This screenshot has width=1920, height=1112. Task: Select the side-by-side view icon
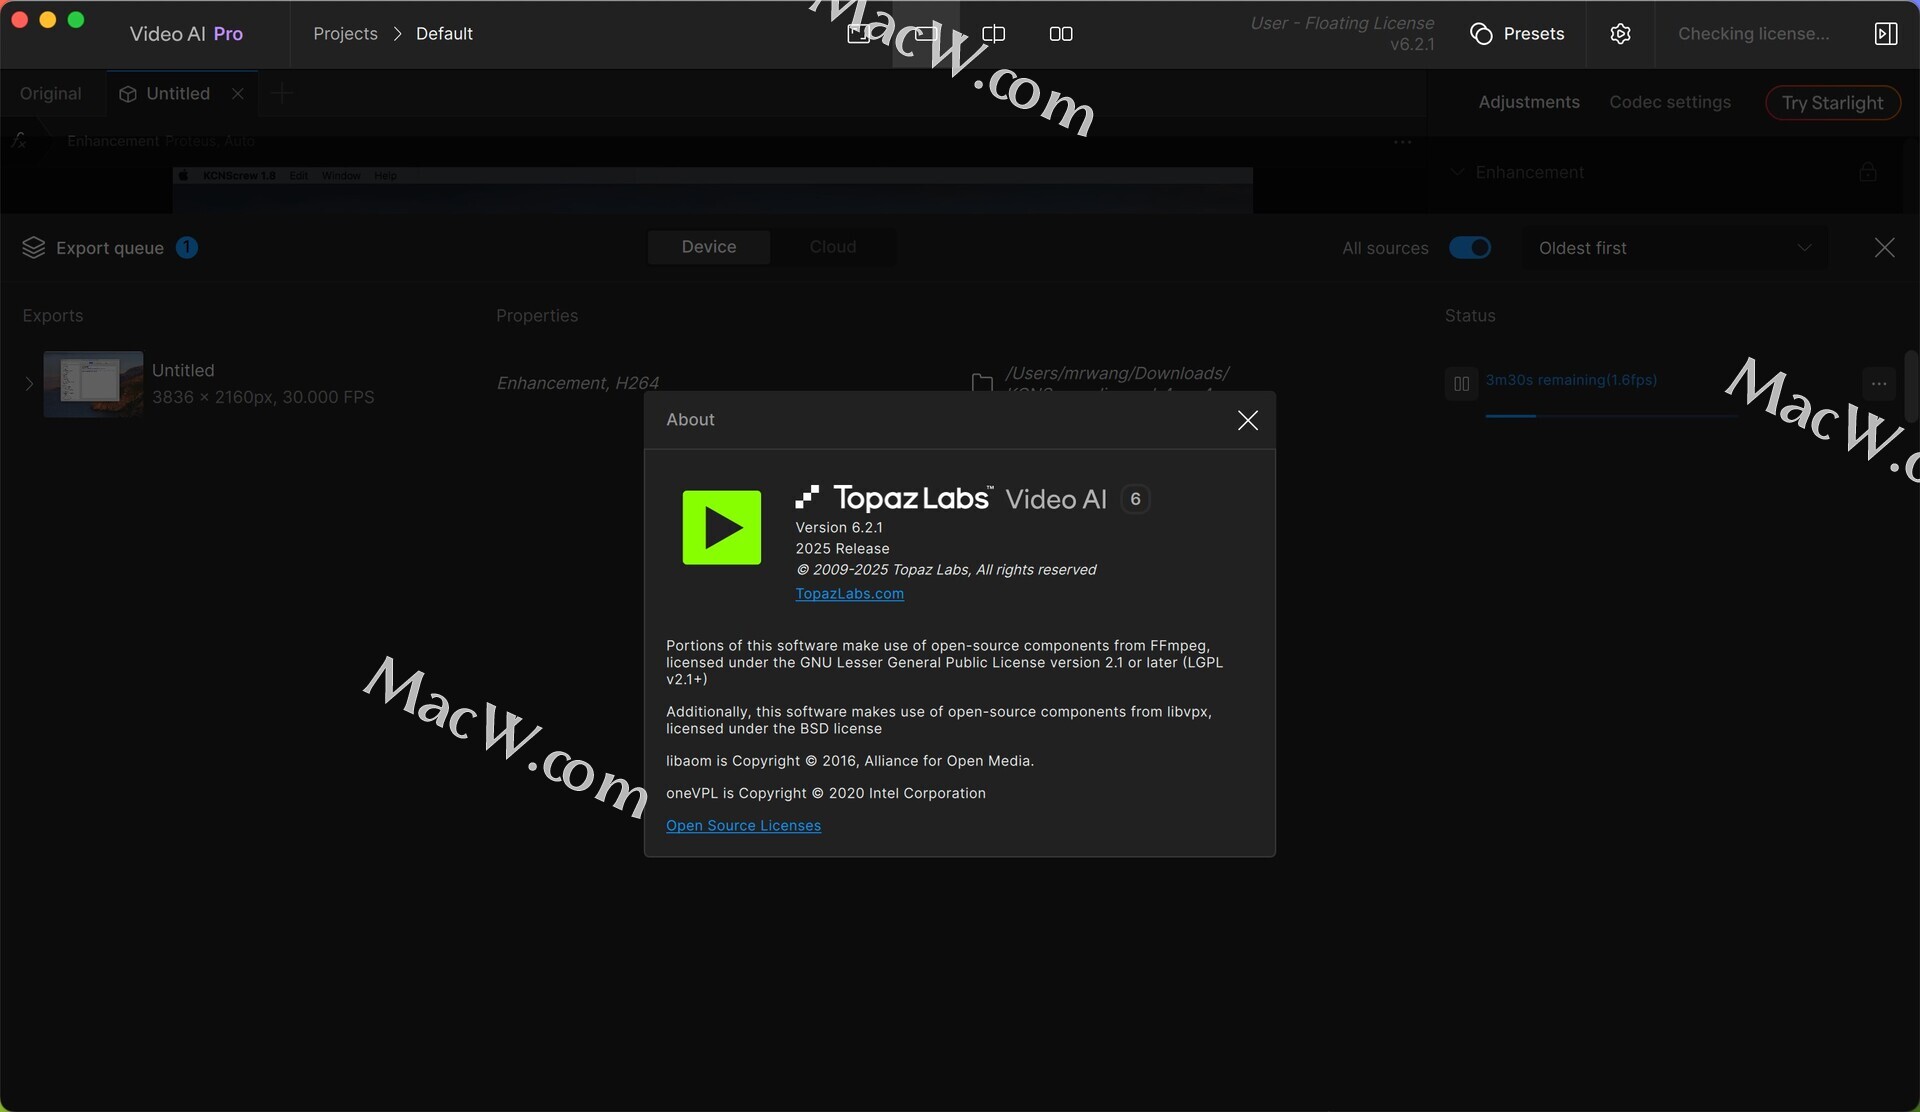coord(1061,34)
